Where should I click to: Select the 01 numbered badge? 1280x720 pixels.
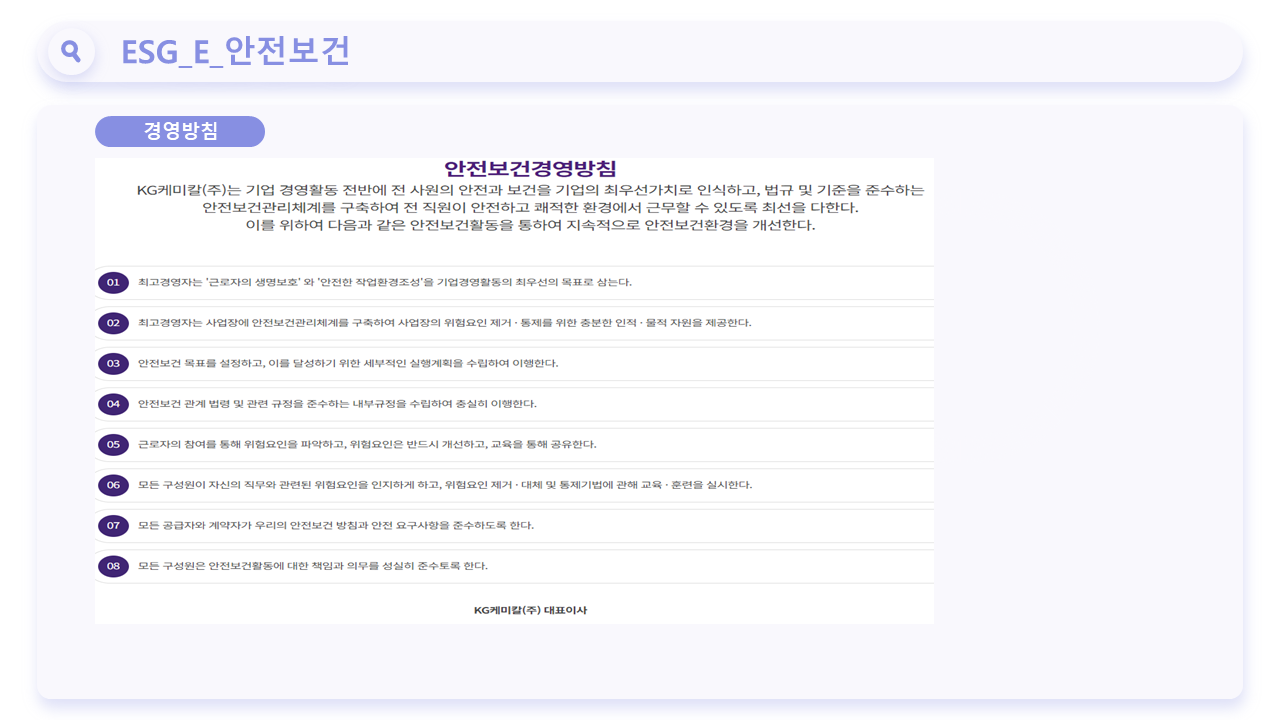click(113, 283)
